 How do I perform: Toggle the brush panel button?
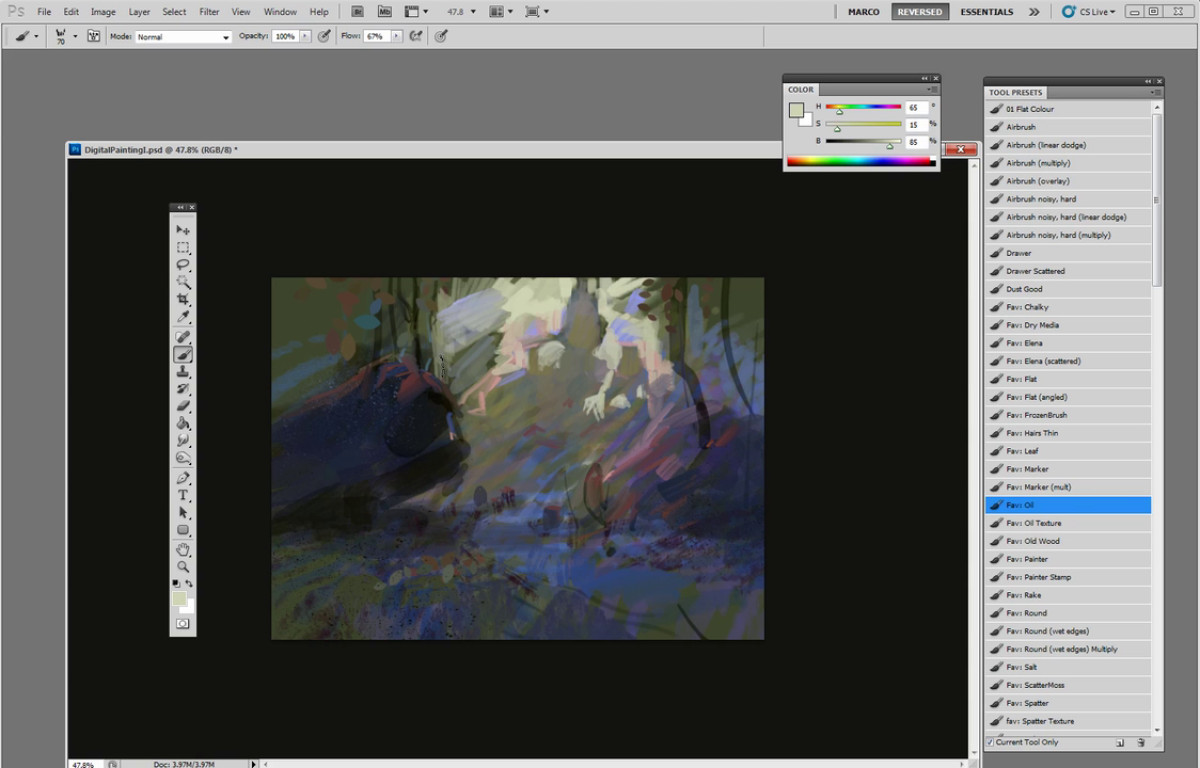[x=94, y=36]
